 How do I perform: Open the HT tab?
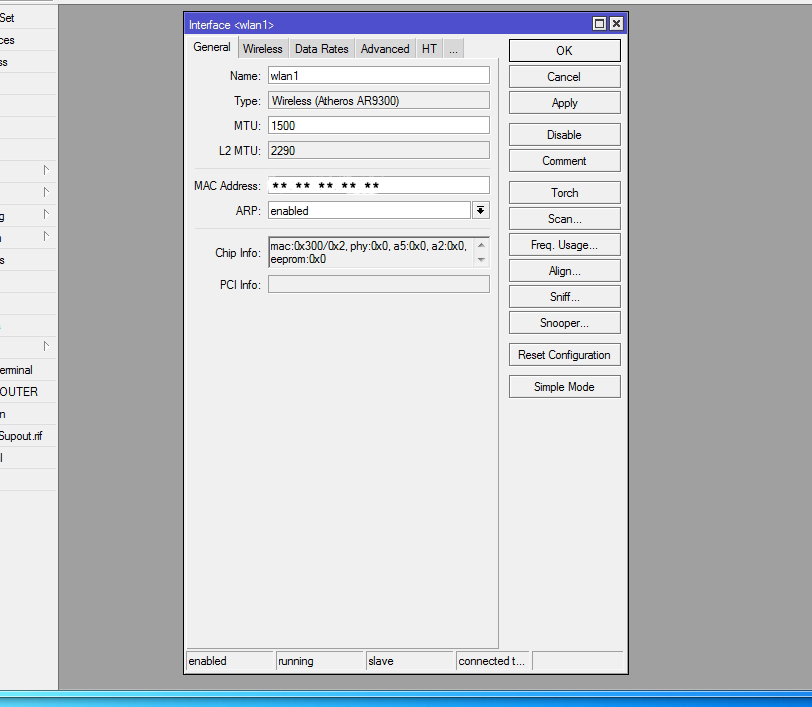[429, 49]
